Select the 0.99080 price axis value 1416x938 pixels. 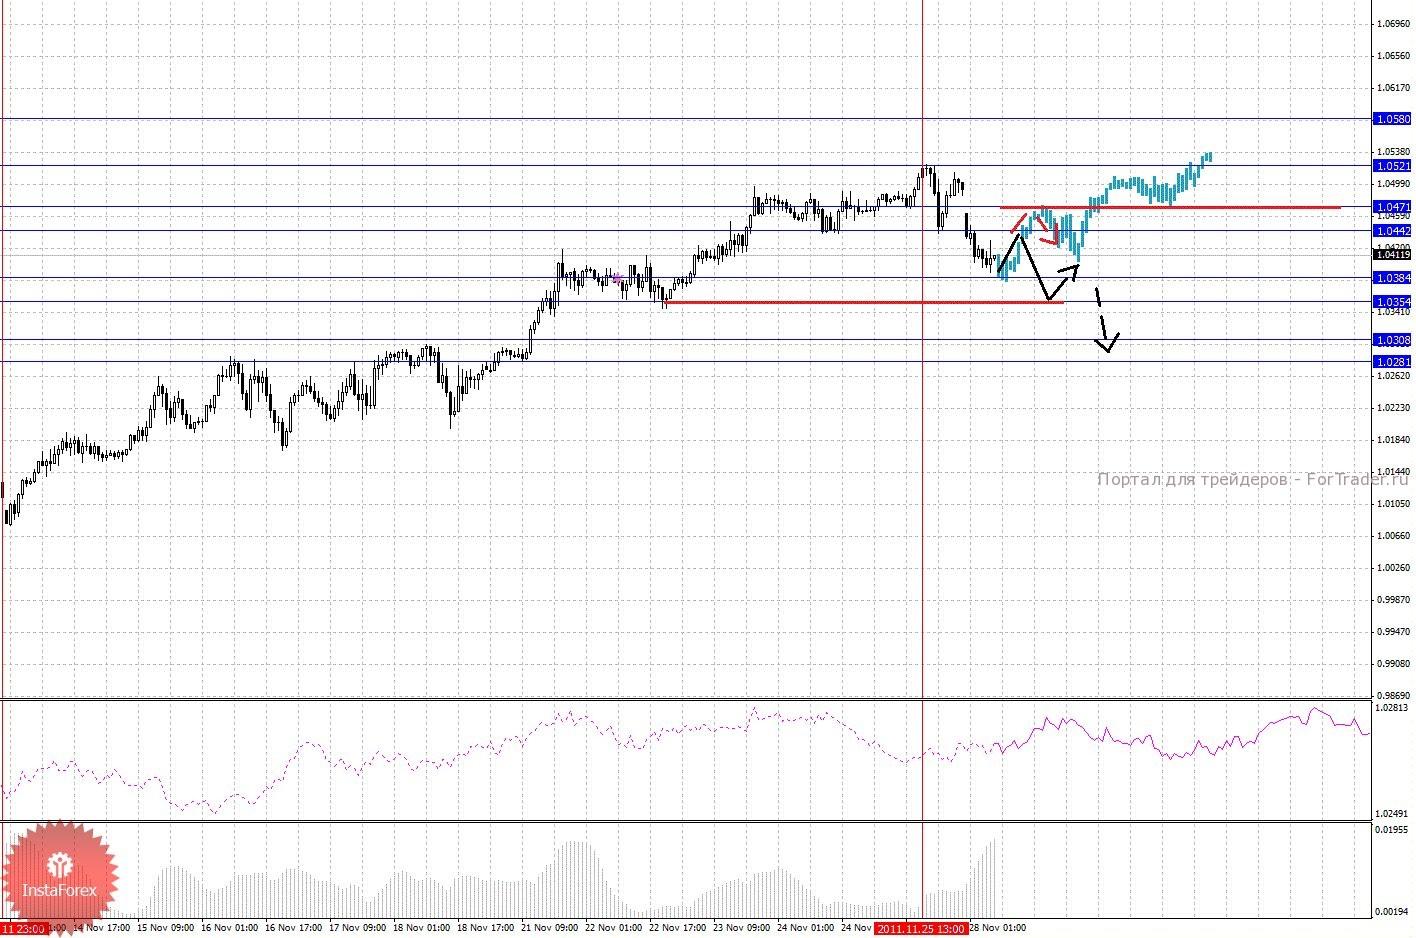coord(1393,664)
